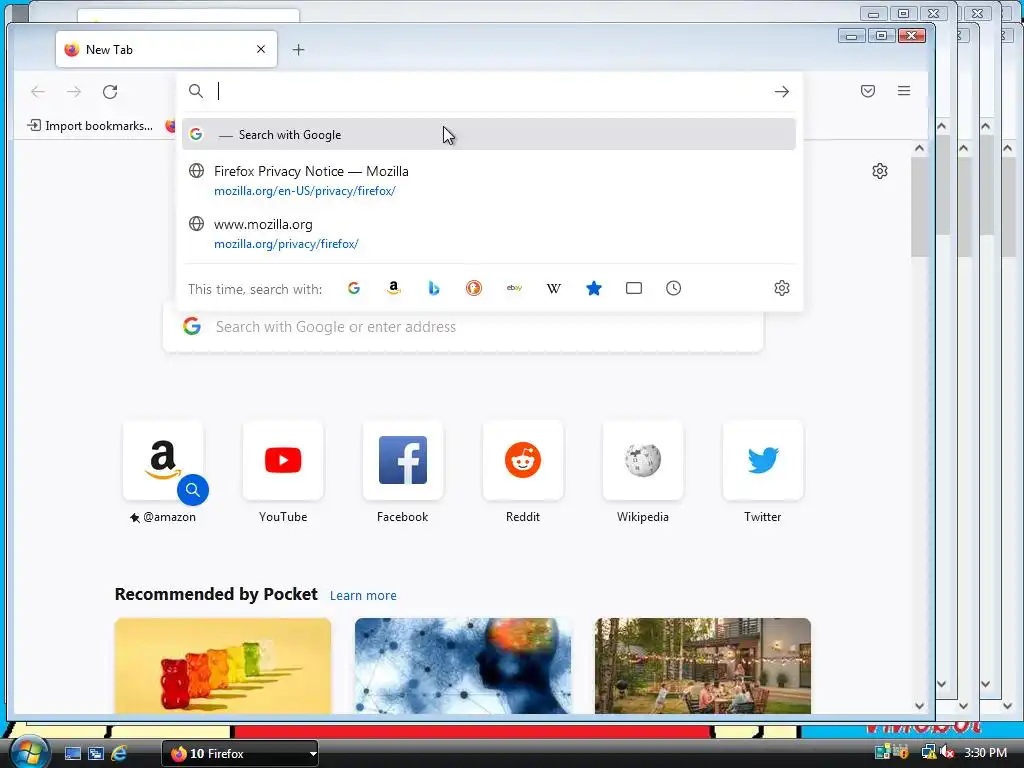Image resolution: width=1024 pixels, height=768 pixels.
Task: Switch to the New Tab tab
Action: pyautogui.click(x=167, y=49)
